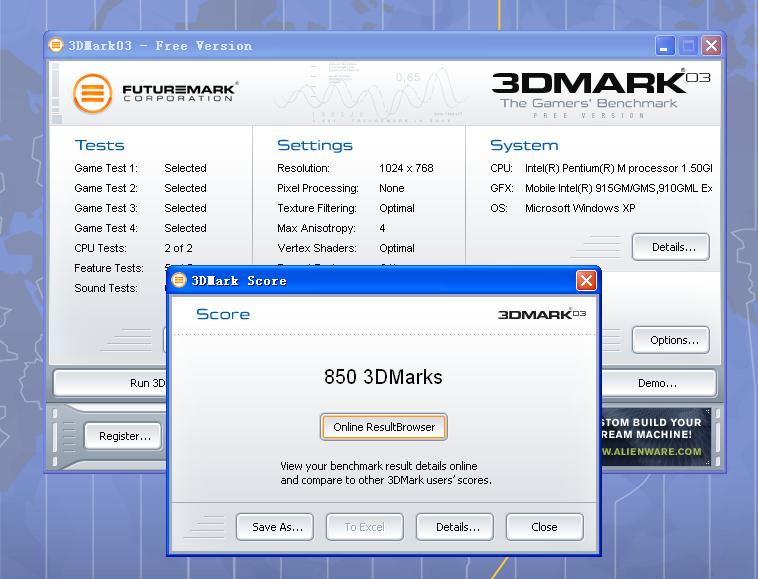Image resolution: width=758 pixels, height=579 pixels.
Task: Click the Register... button
Action: click(x=125, y=436)
